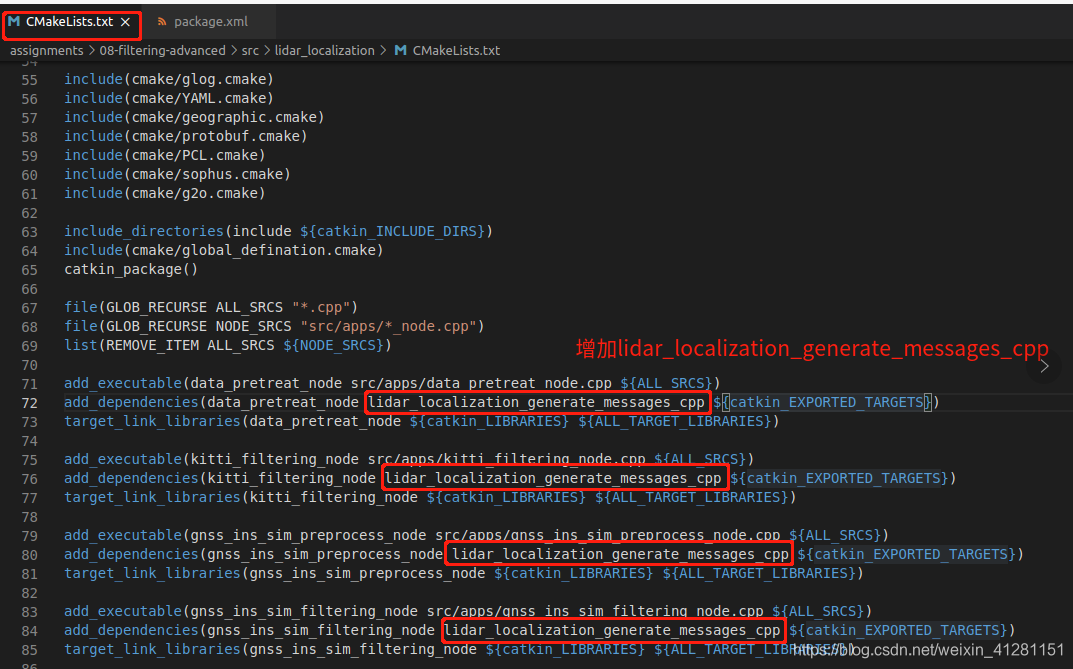Click add_executable for kitti_filtering_node

tap(409, 459)
